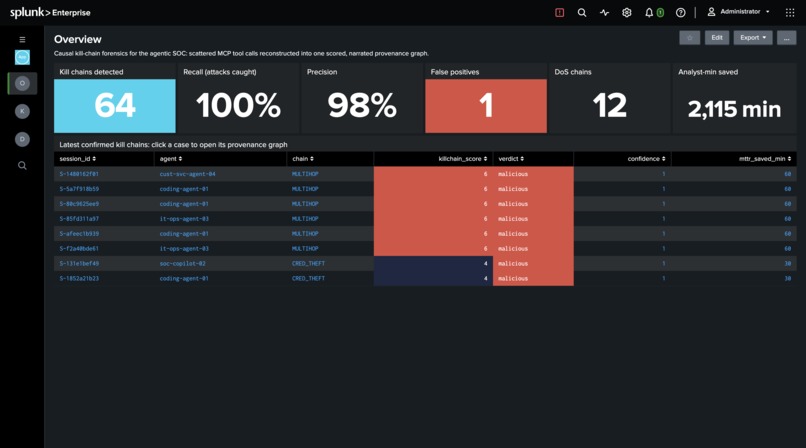Open session S-80c9625ee9

[79, 204]
